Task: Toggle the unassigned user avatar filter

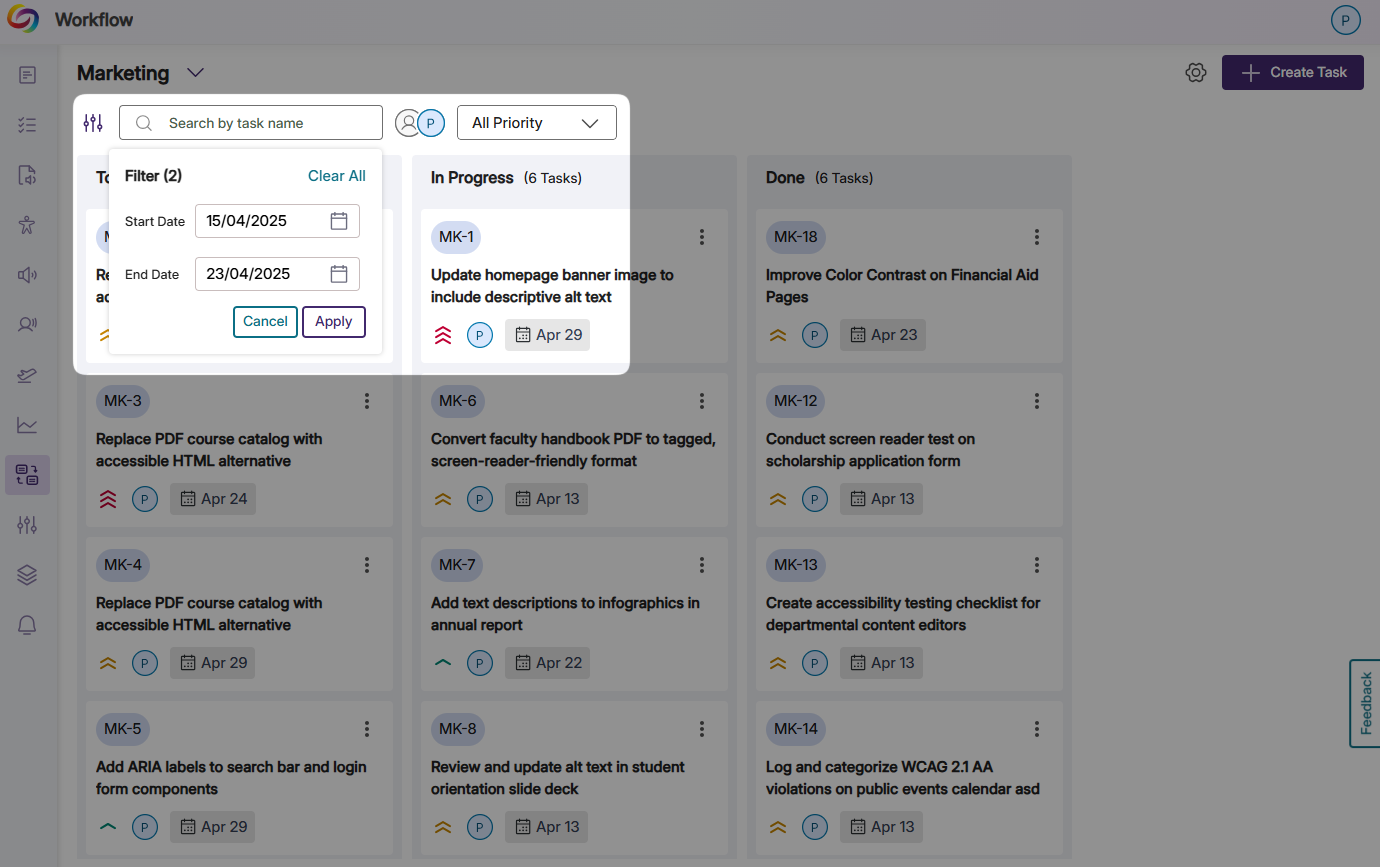Action: point(407,123)
